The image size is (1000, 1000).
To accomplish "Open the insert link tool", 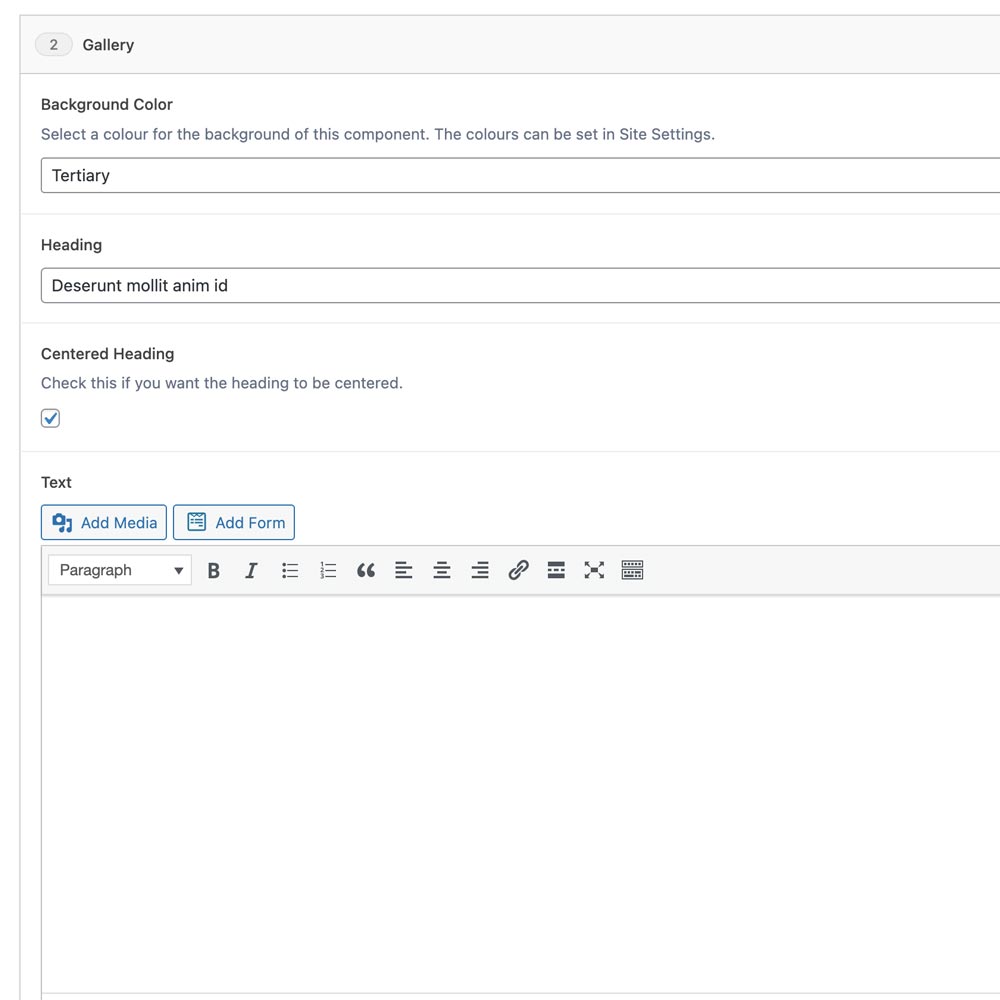I will (518, 570).
